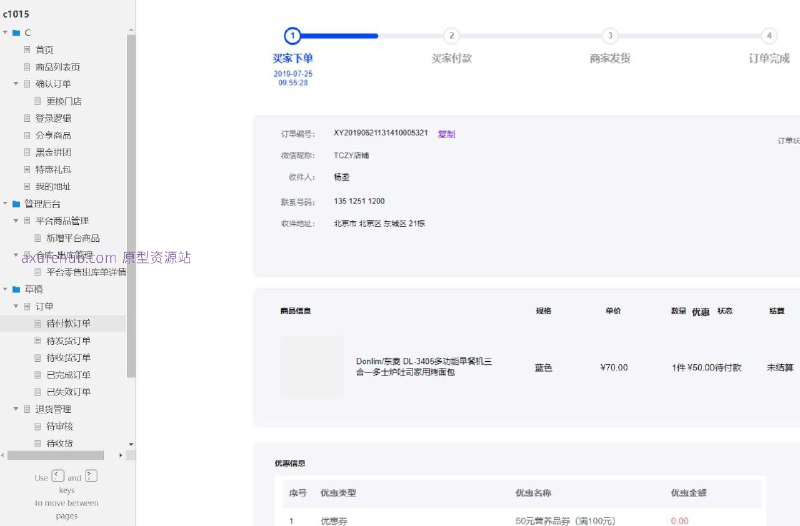
Task: Click step 1 circle 买家下单
Action: point(292,36)
